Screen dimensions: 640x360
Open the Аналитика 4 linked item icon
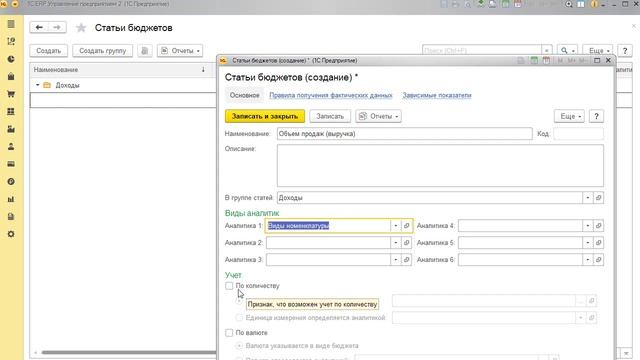pyautogui.click(x=598, y=226)
